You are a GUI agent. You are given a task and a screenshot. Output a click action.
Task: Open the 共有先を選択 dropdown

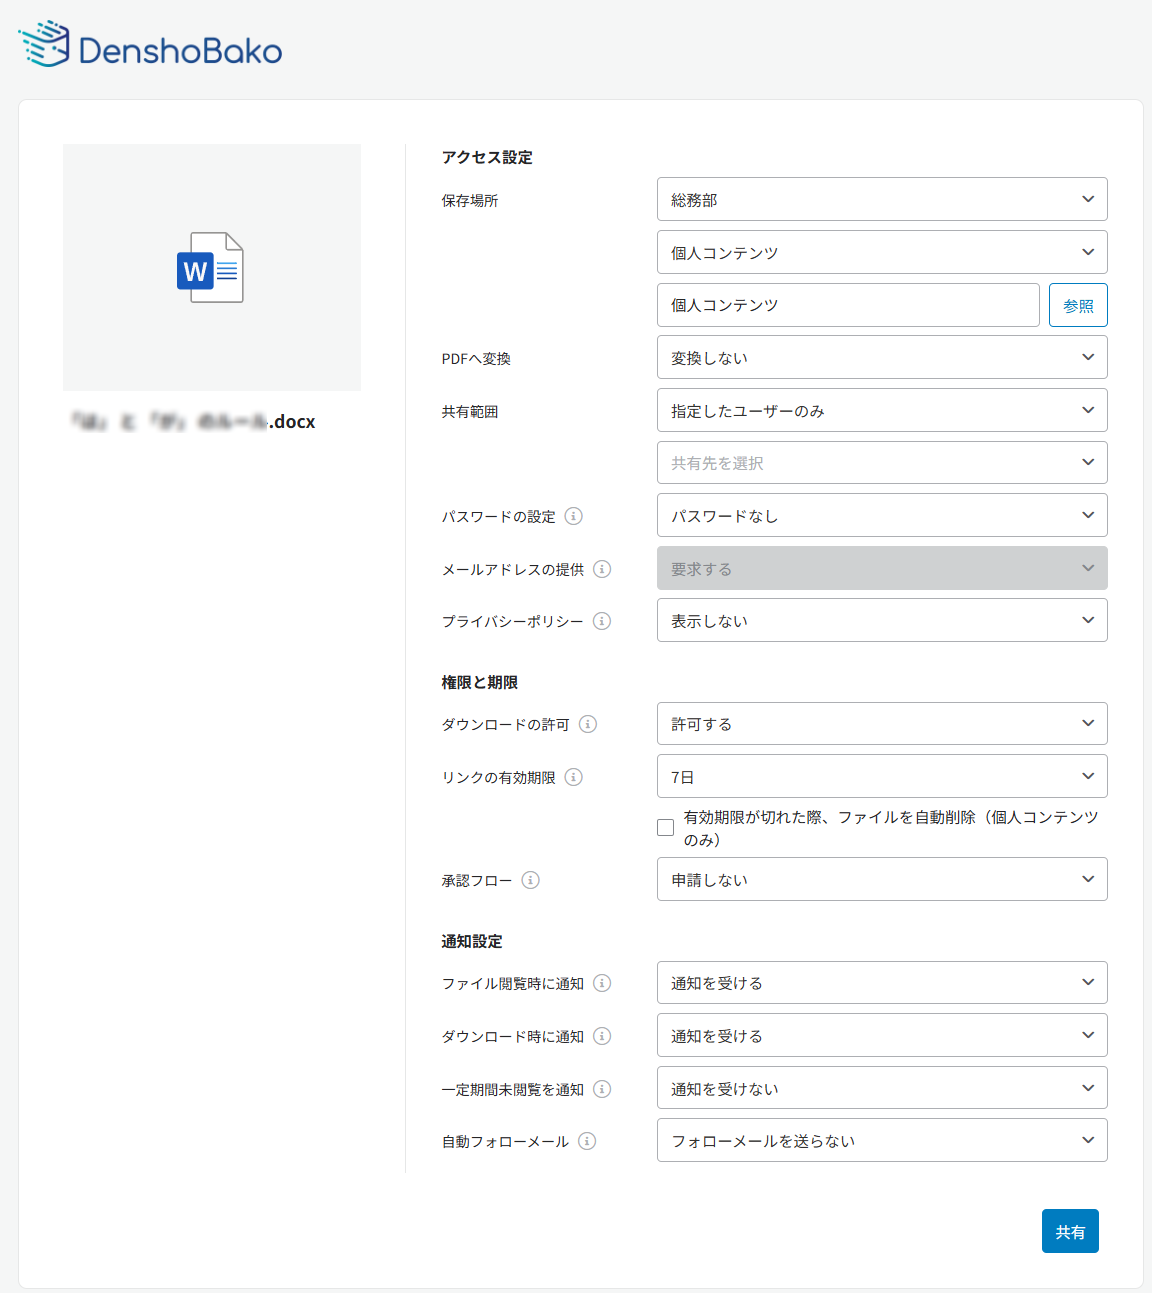coord(882,462)
